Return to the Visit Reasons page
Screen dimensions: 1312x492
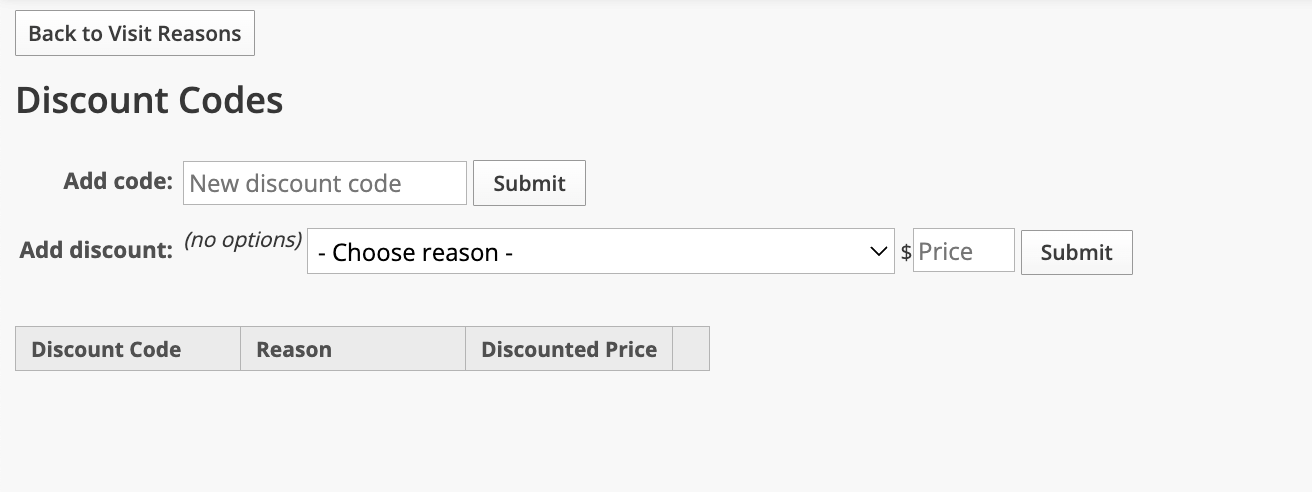pos(135,33)
